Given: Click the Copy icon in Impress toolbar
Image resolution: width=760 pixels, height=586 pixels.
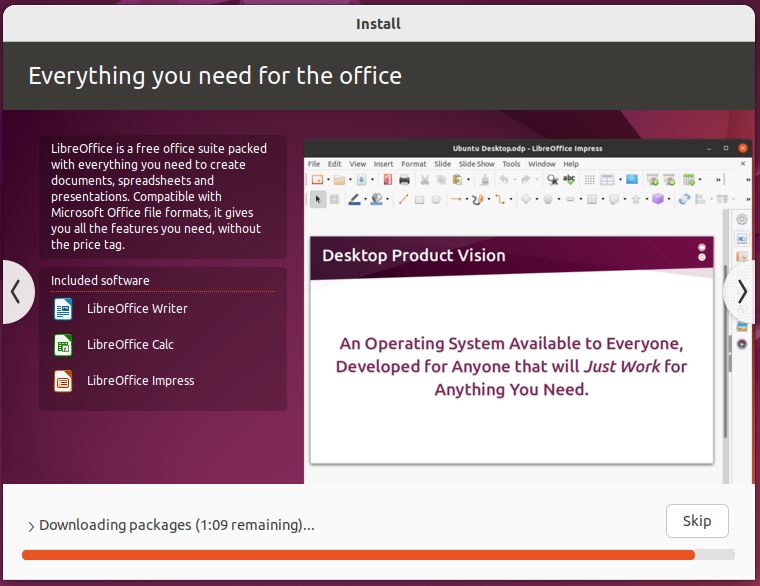Looking at the screenshot, I should [442, 180].
